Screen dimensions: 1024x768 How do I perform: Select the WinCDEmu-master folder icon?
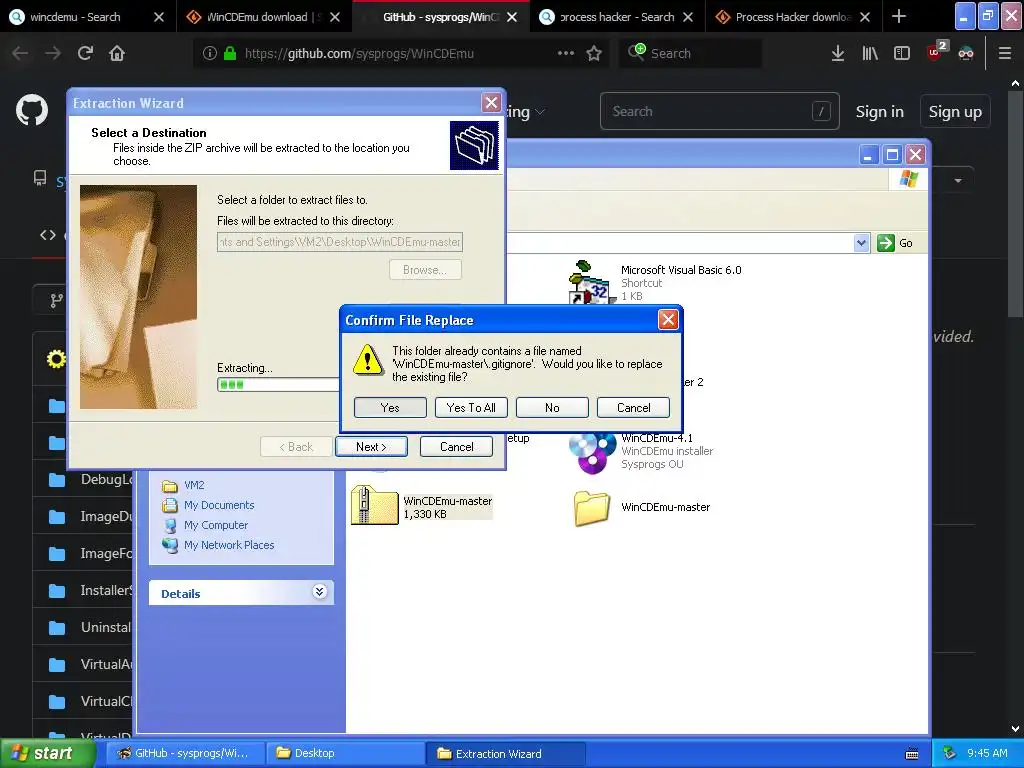coord(592,508)
